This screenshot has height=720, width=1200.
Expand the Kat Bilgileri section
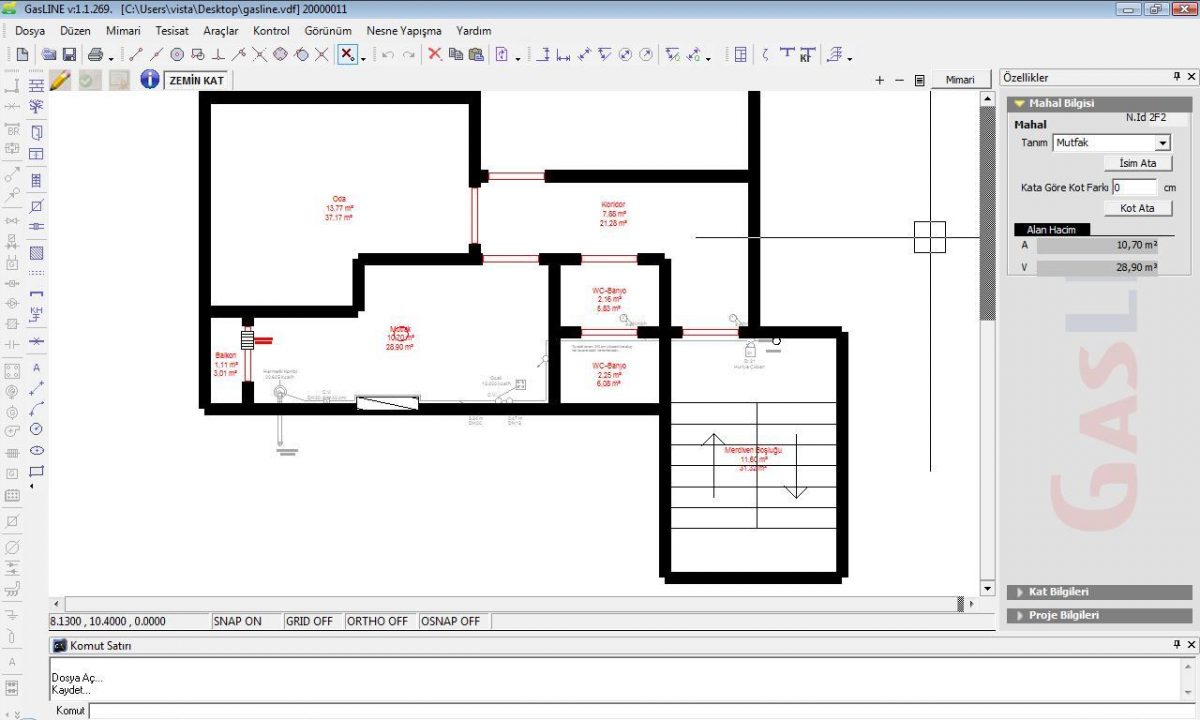pos(1100,592)
